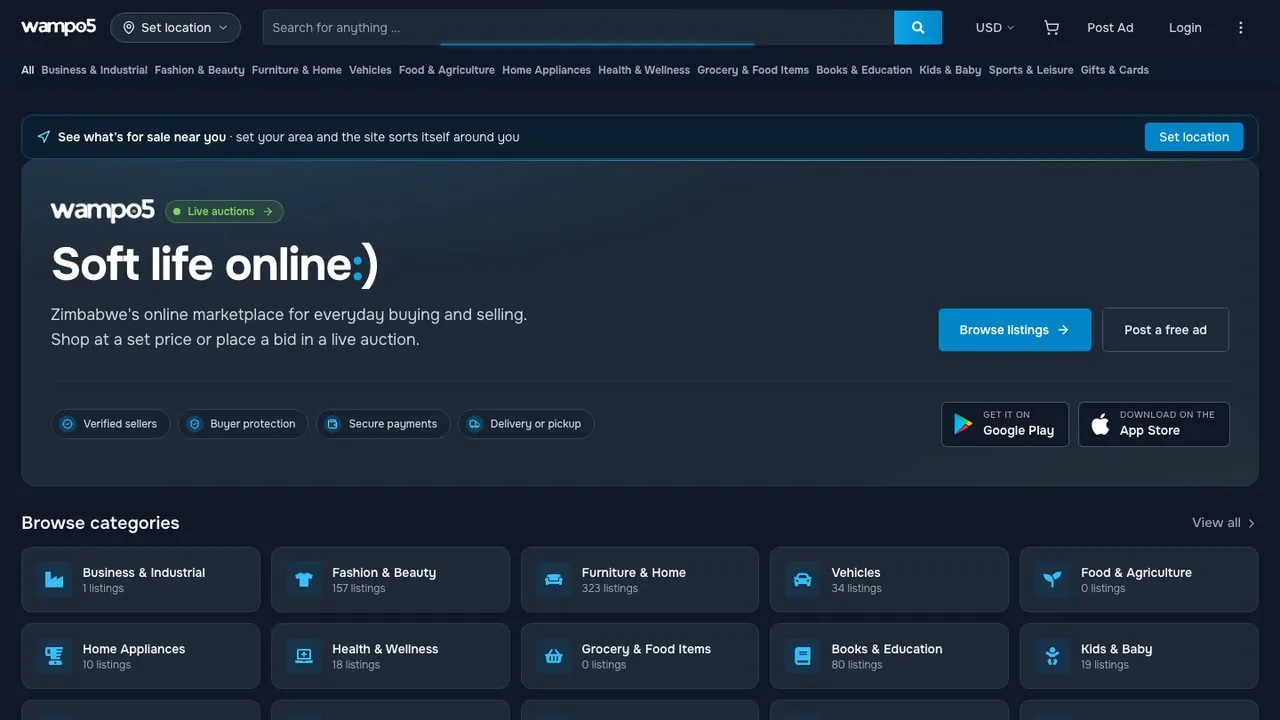
Task: Open Vehicles in the category bar
Action: click(x=370, y=70)
